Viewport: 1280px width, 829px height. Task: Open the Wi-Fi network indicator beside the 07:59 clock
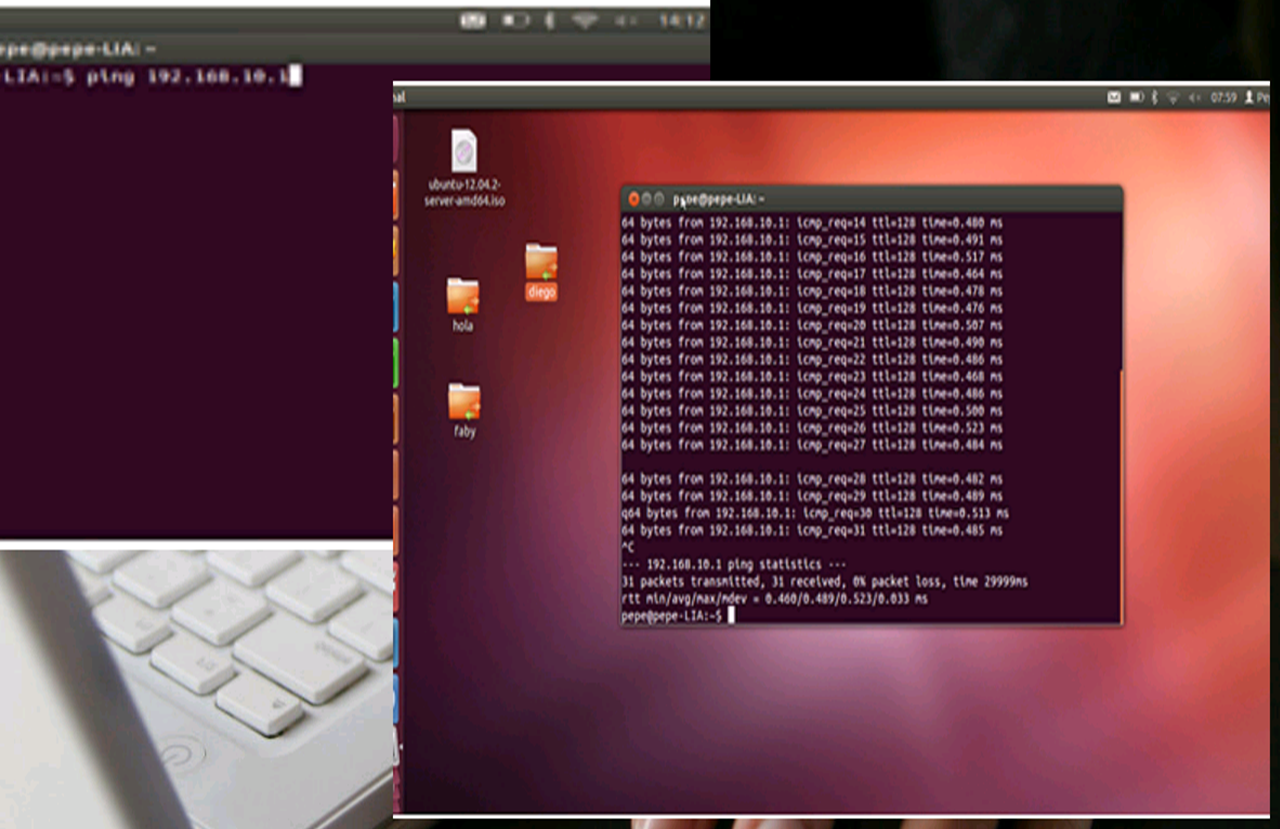tap(1173, 97)
